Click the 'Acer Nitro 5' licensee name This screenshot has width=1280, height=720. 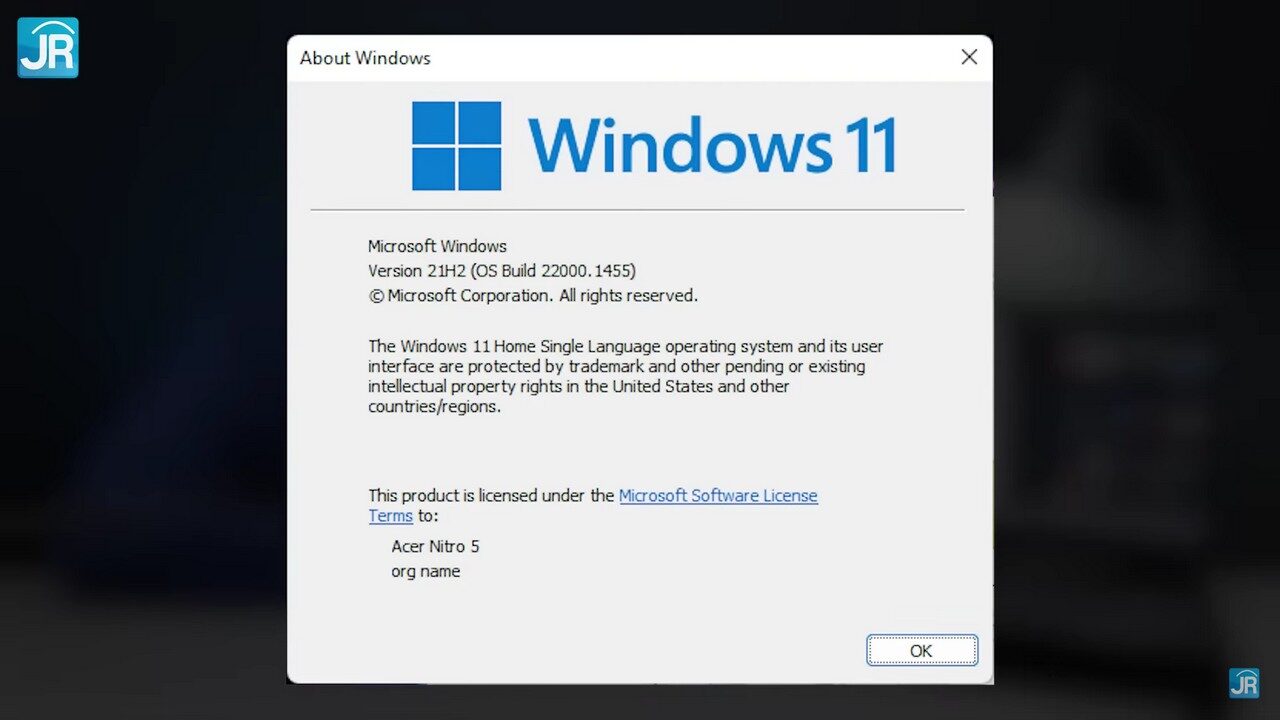tap(435, 547)
